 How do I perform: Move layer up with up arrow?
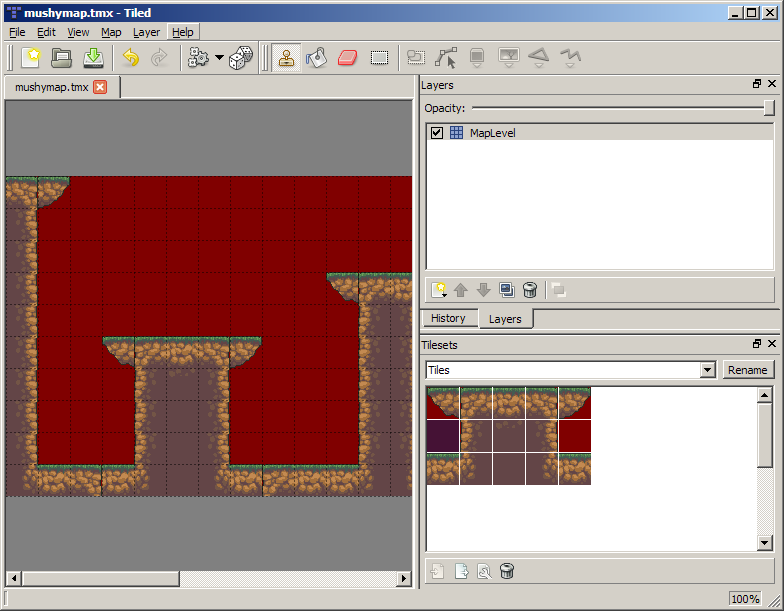460,290
